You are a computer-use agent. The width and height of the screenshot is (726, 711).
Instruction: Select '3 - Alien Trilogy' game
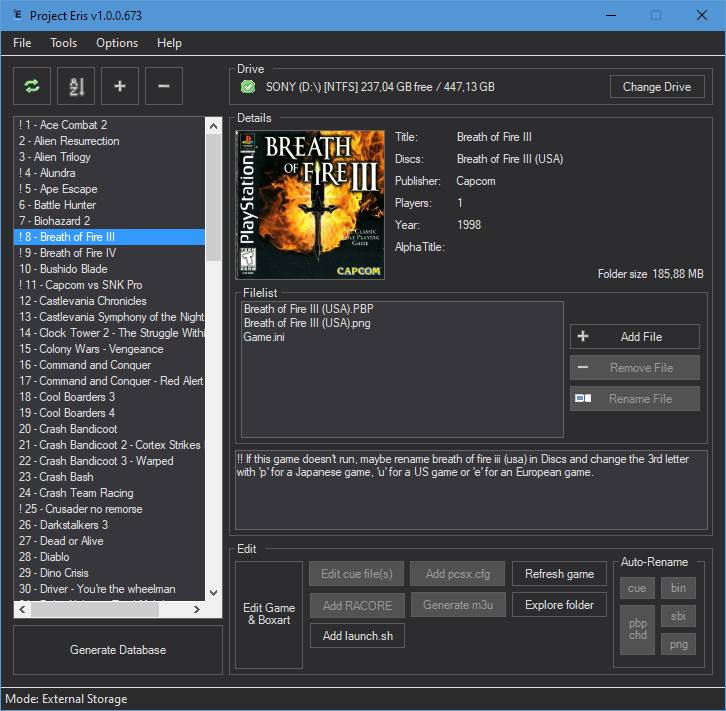tap(109, 157)
